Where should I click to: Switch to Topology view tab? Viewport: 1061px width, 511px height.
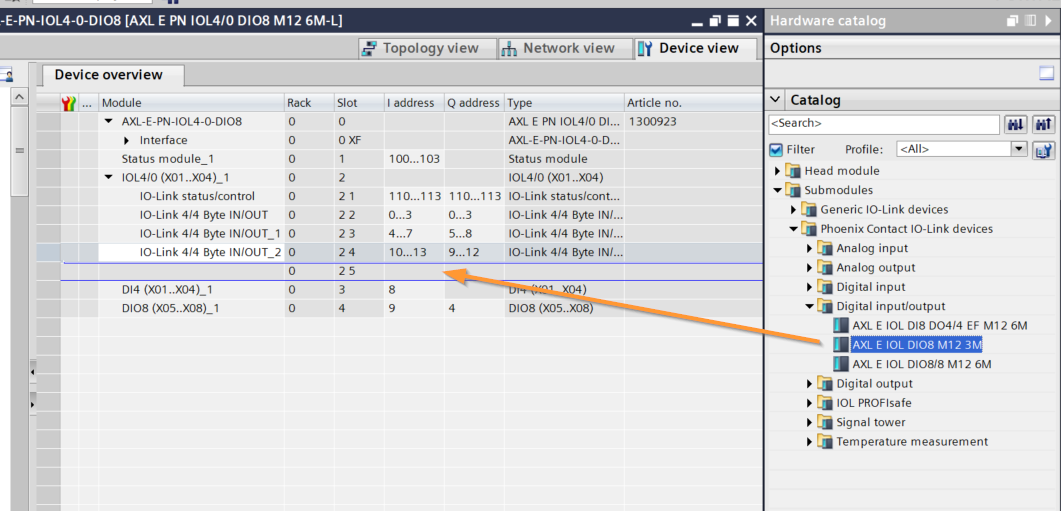click(x=420, y=48)
